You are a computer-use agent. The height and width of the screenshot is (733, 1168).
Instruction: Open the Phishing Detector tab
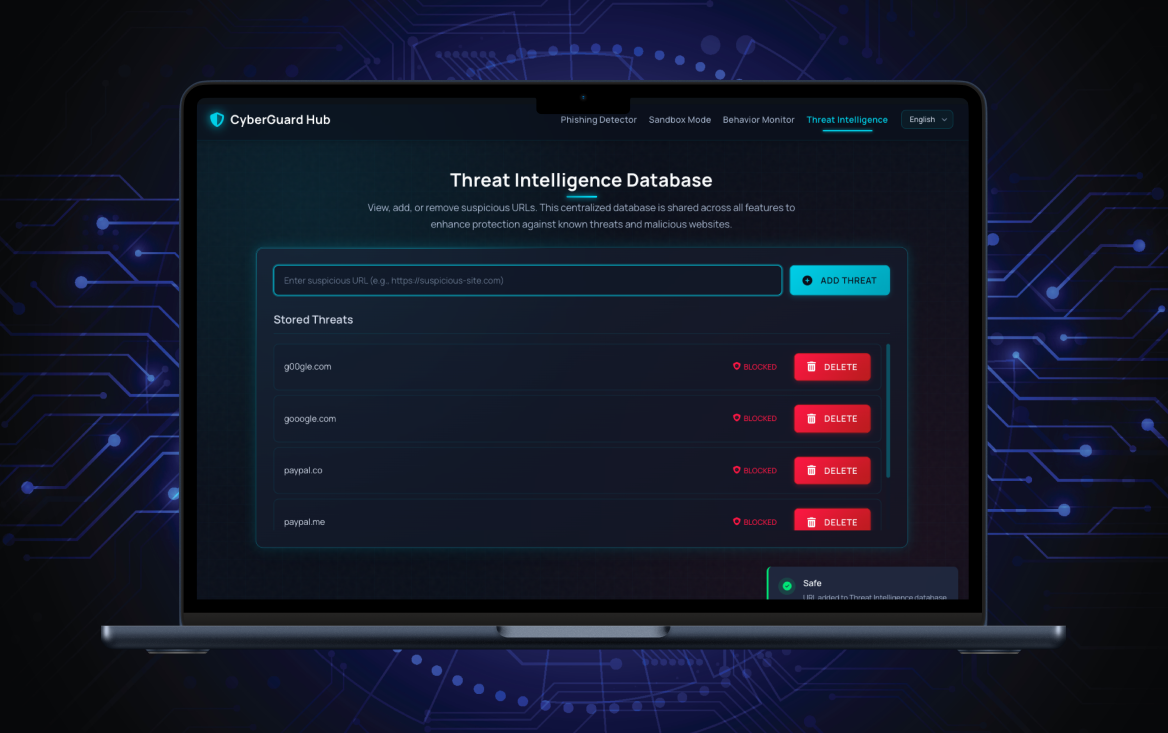(x=598, y=120)
